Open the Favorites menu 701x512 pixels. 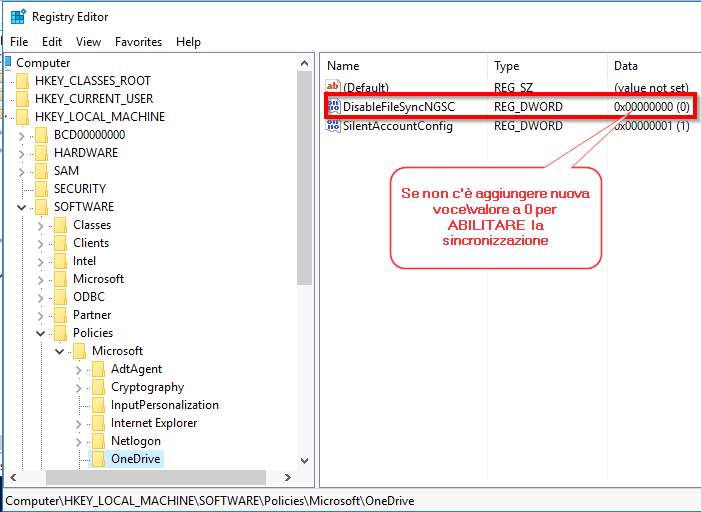tap(139, 42)
